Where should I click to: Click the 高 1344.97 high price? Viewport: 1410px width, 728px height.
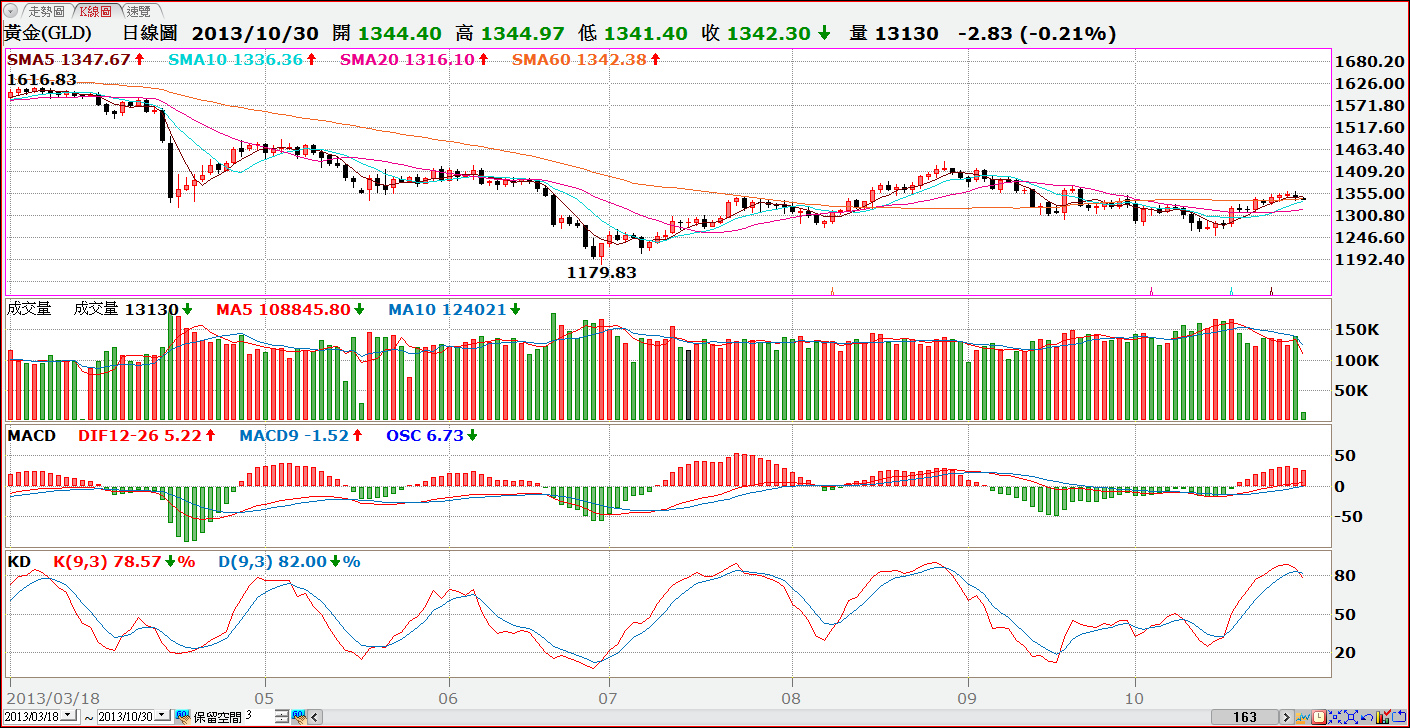click(509, 34)
